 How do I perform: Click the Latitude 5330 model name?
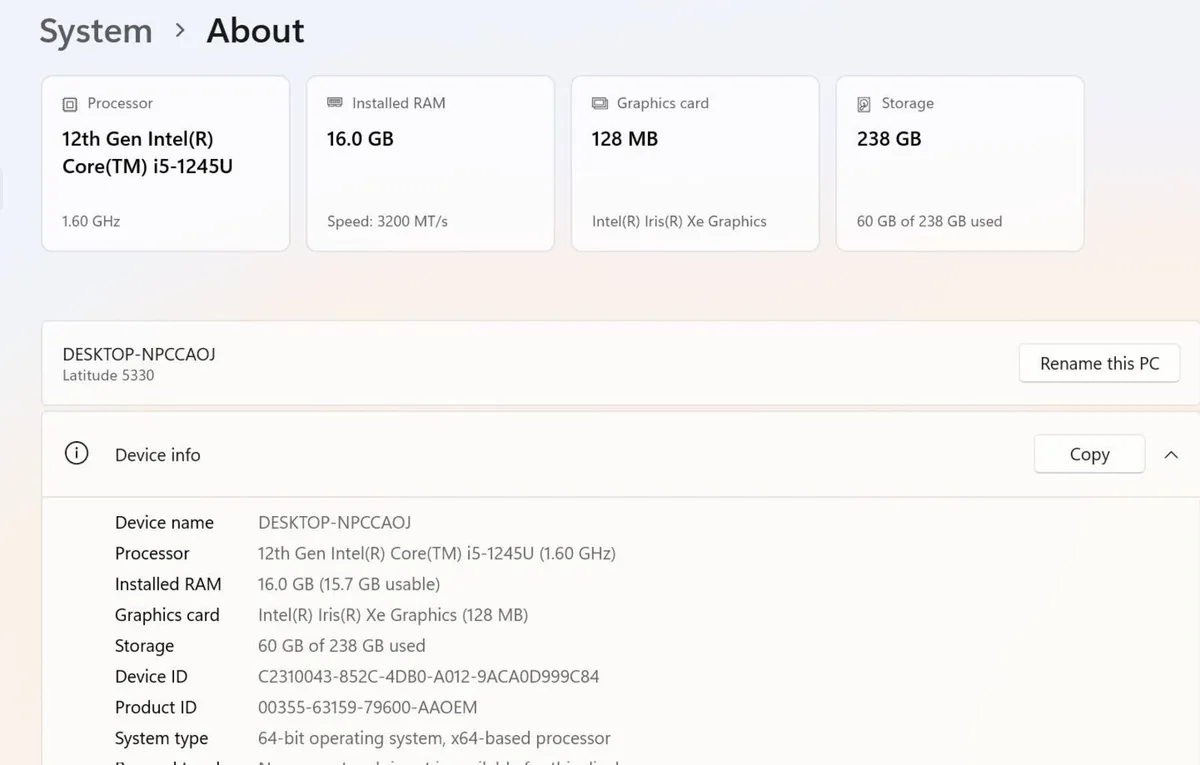(108, 376)
